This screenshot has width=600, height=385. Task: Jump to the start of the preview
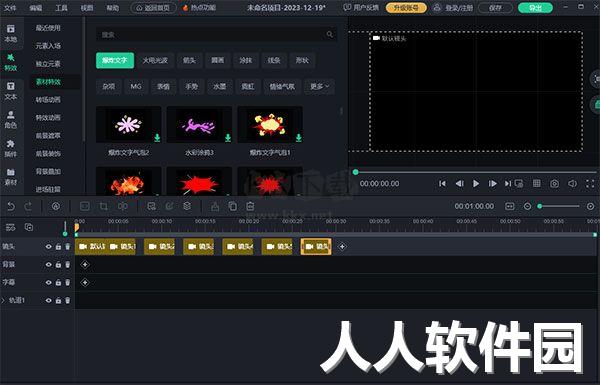click(442, 184)
